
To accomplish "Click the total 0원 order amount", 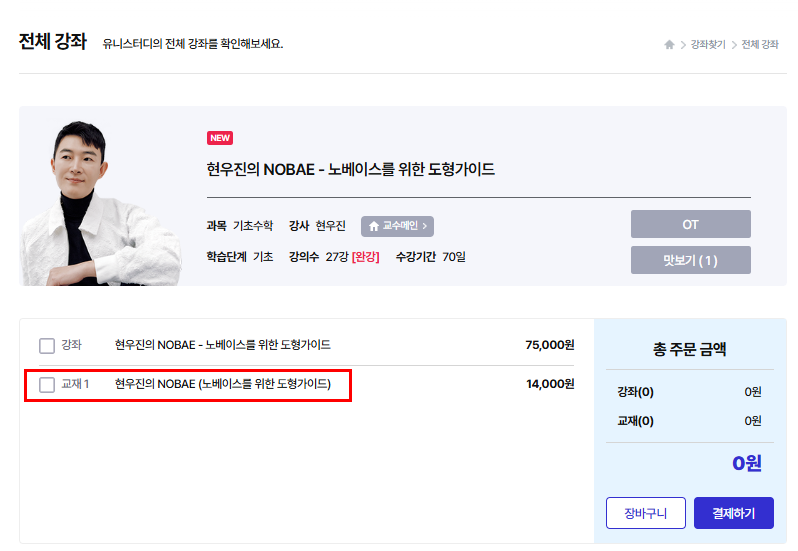I will tap(746, 463).
